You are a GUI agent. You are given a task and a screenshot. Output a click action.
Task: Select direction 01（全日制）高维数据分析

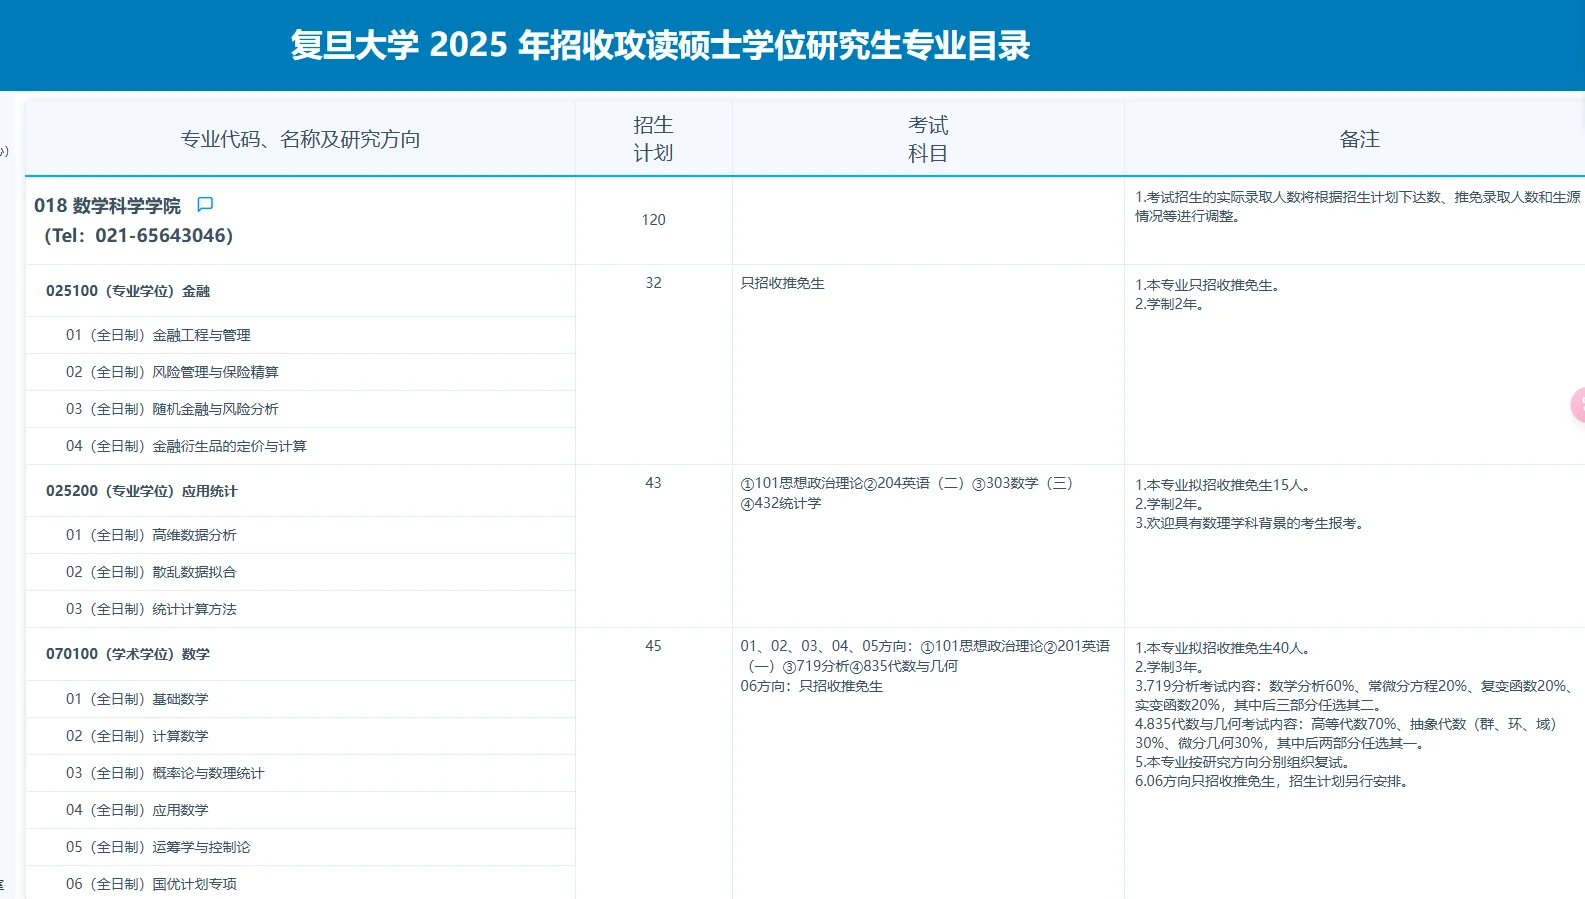300,535
